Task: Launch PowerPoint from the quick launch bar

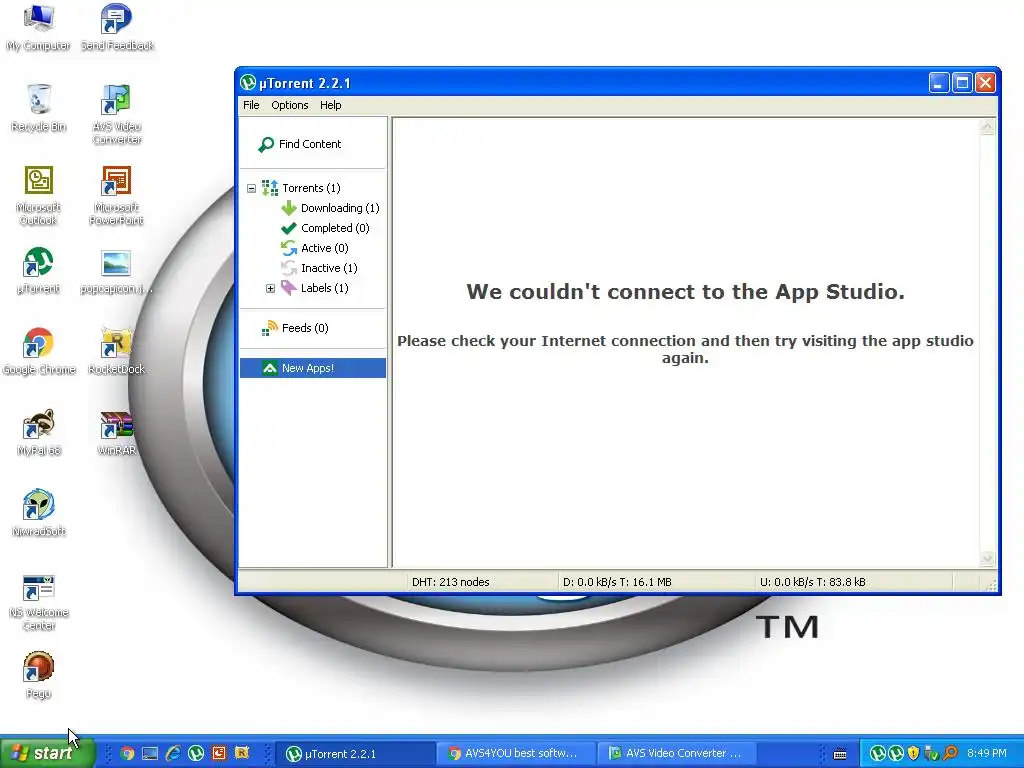Action: click(219, 754)
